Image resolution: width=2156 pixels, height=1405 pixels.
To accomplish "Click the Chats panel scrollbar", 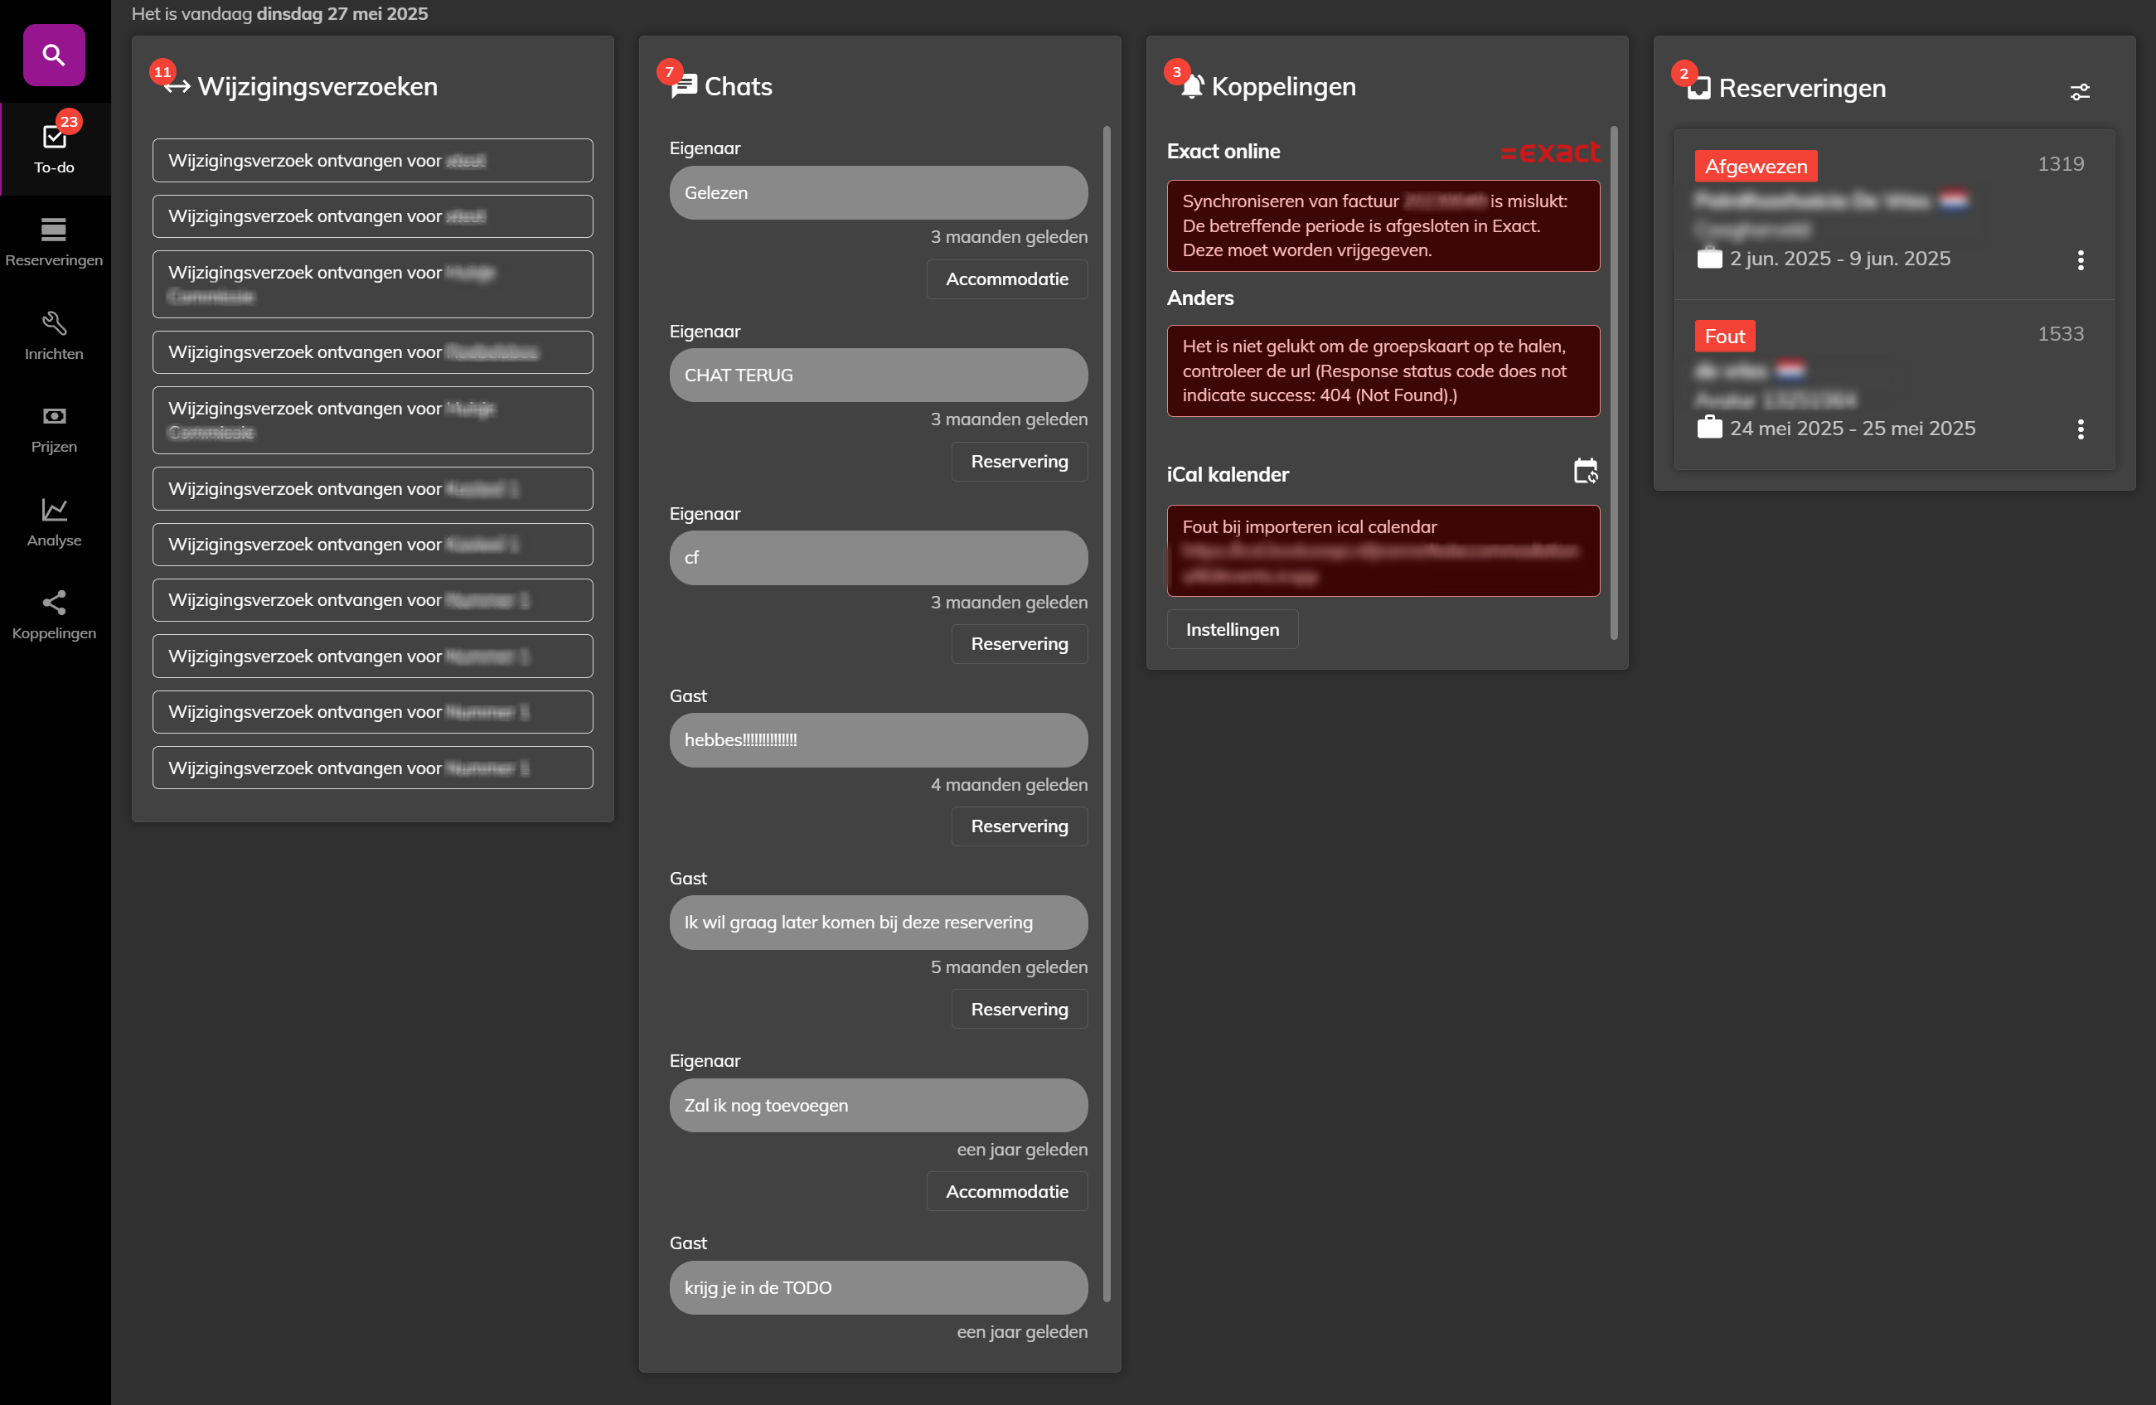I will tap(1106, 700).
